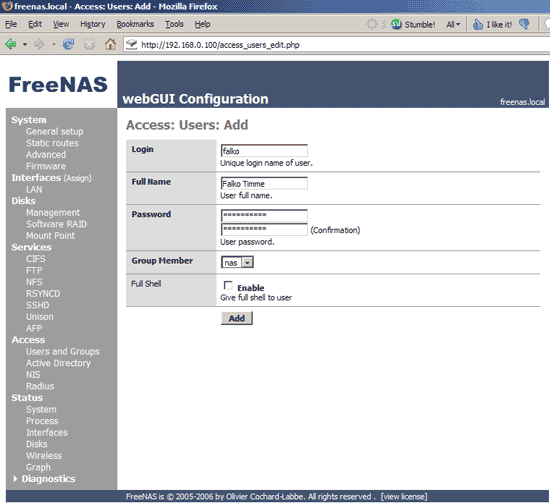Enable the Full Shell checkbox
The width and height of the screenshot is (550, 503).
(x=228, y=286)
